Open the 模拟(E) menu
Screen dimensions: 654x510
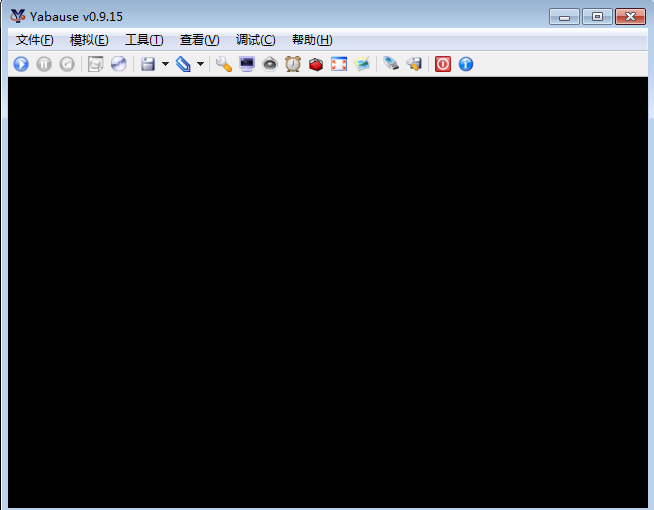click(89, 40)
